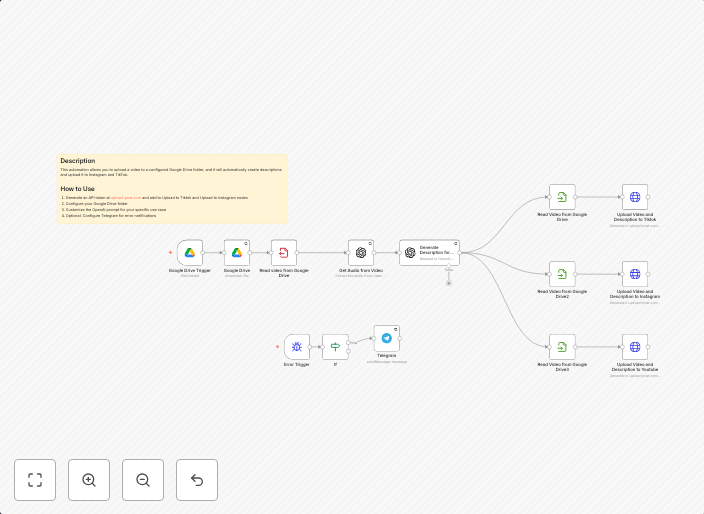Screen dimensions: 704x514
Task: Select the Google Drive download file node
Action: click(x=237, y=253)
